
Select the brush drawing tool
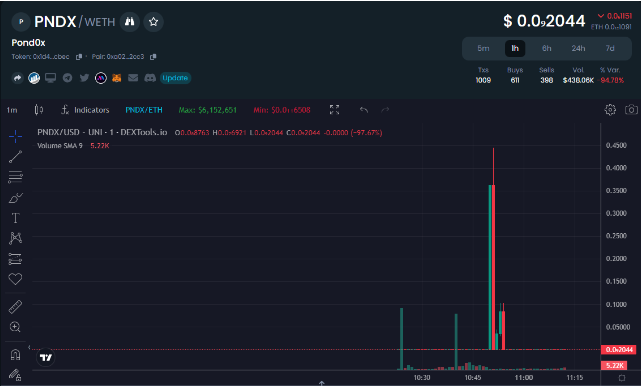click(16, 198)
